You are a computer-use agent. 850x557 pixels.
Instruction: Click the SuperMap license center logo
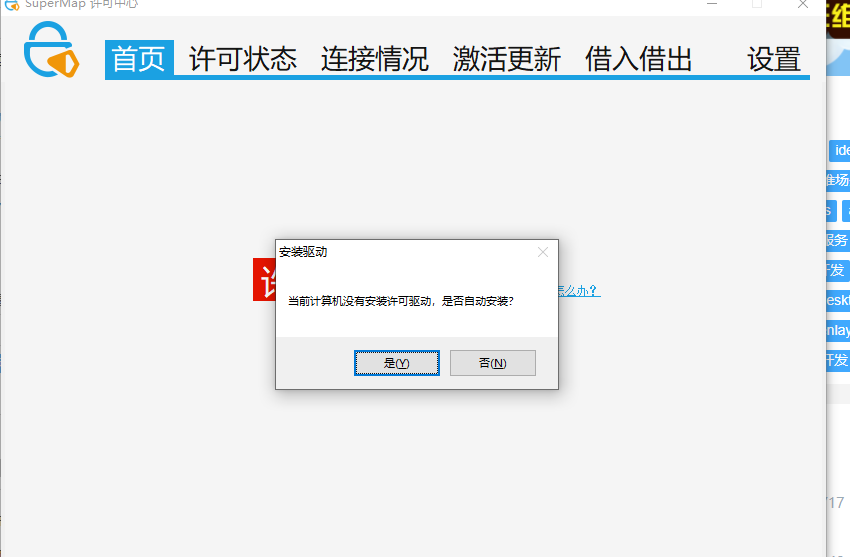coord(51,50)
